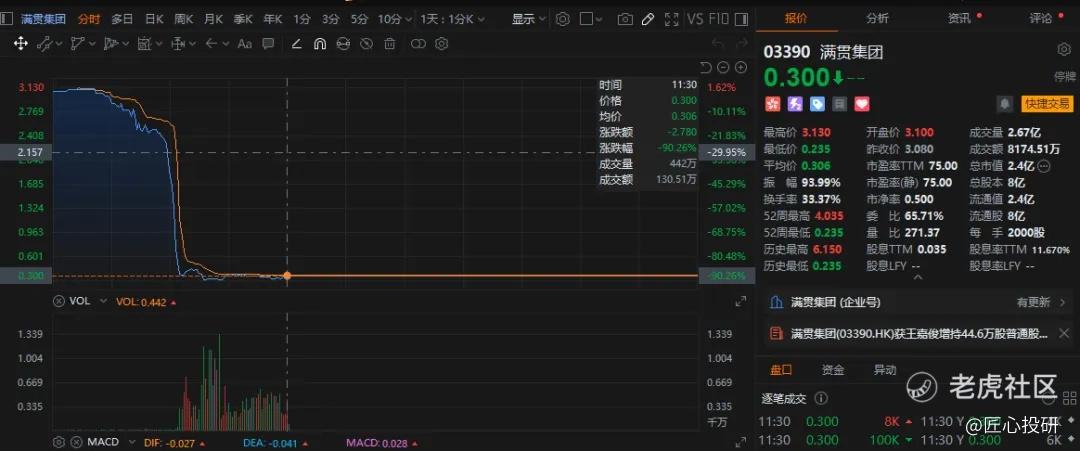This screenshot has height=451, width=1080.
Task: Open more details next to 总市值
Action: point(1043,166)
